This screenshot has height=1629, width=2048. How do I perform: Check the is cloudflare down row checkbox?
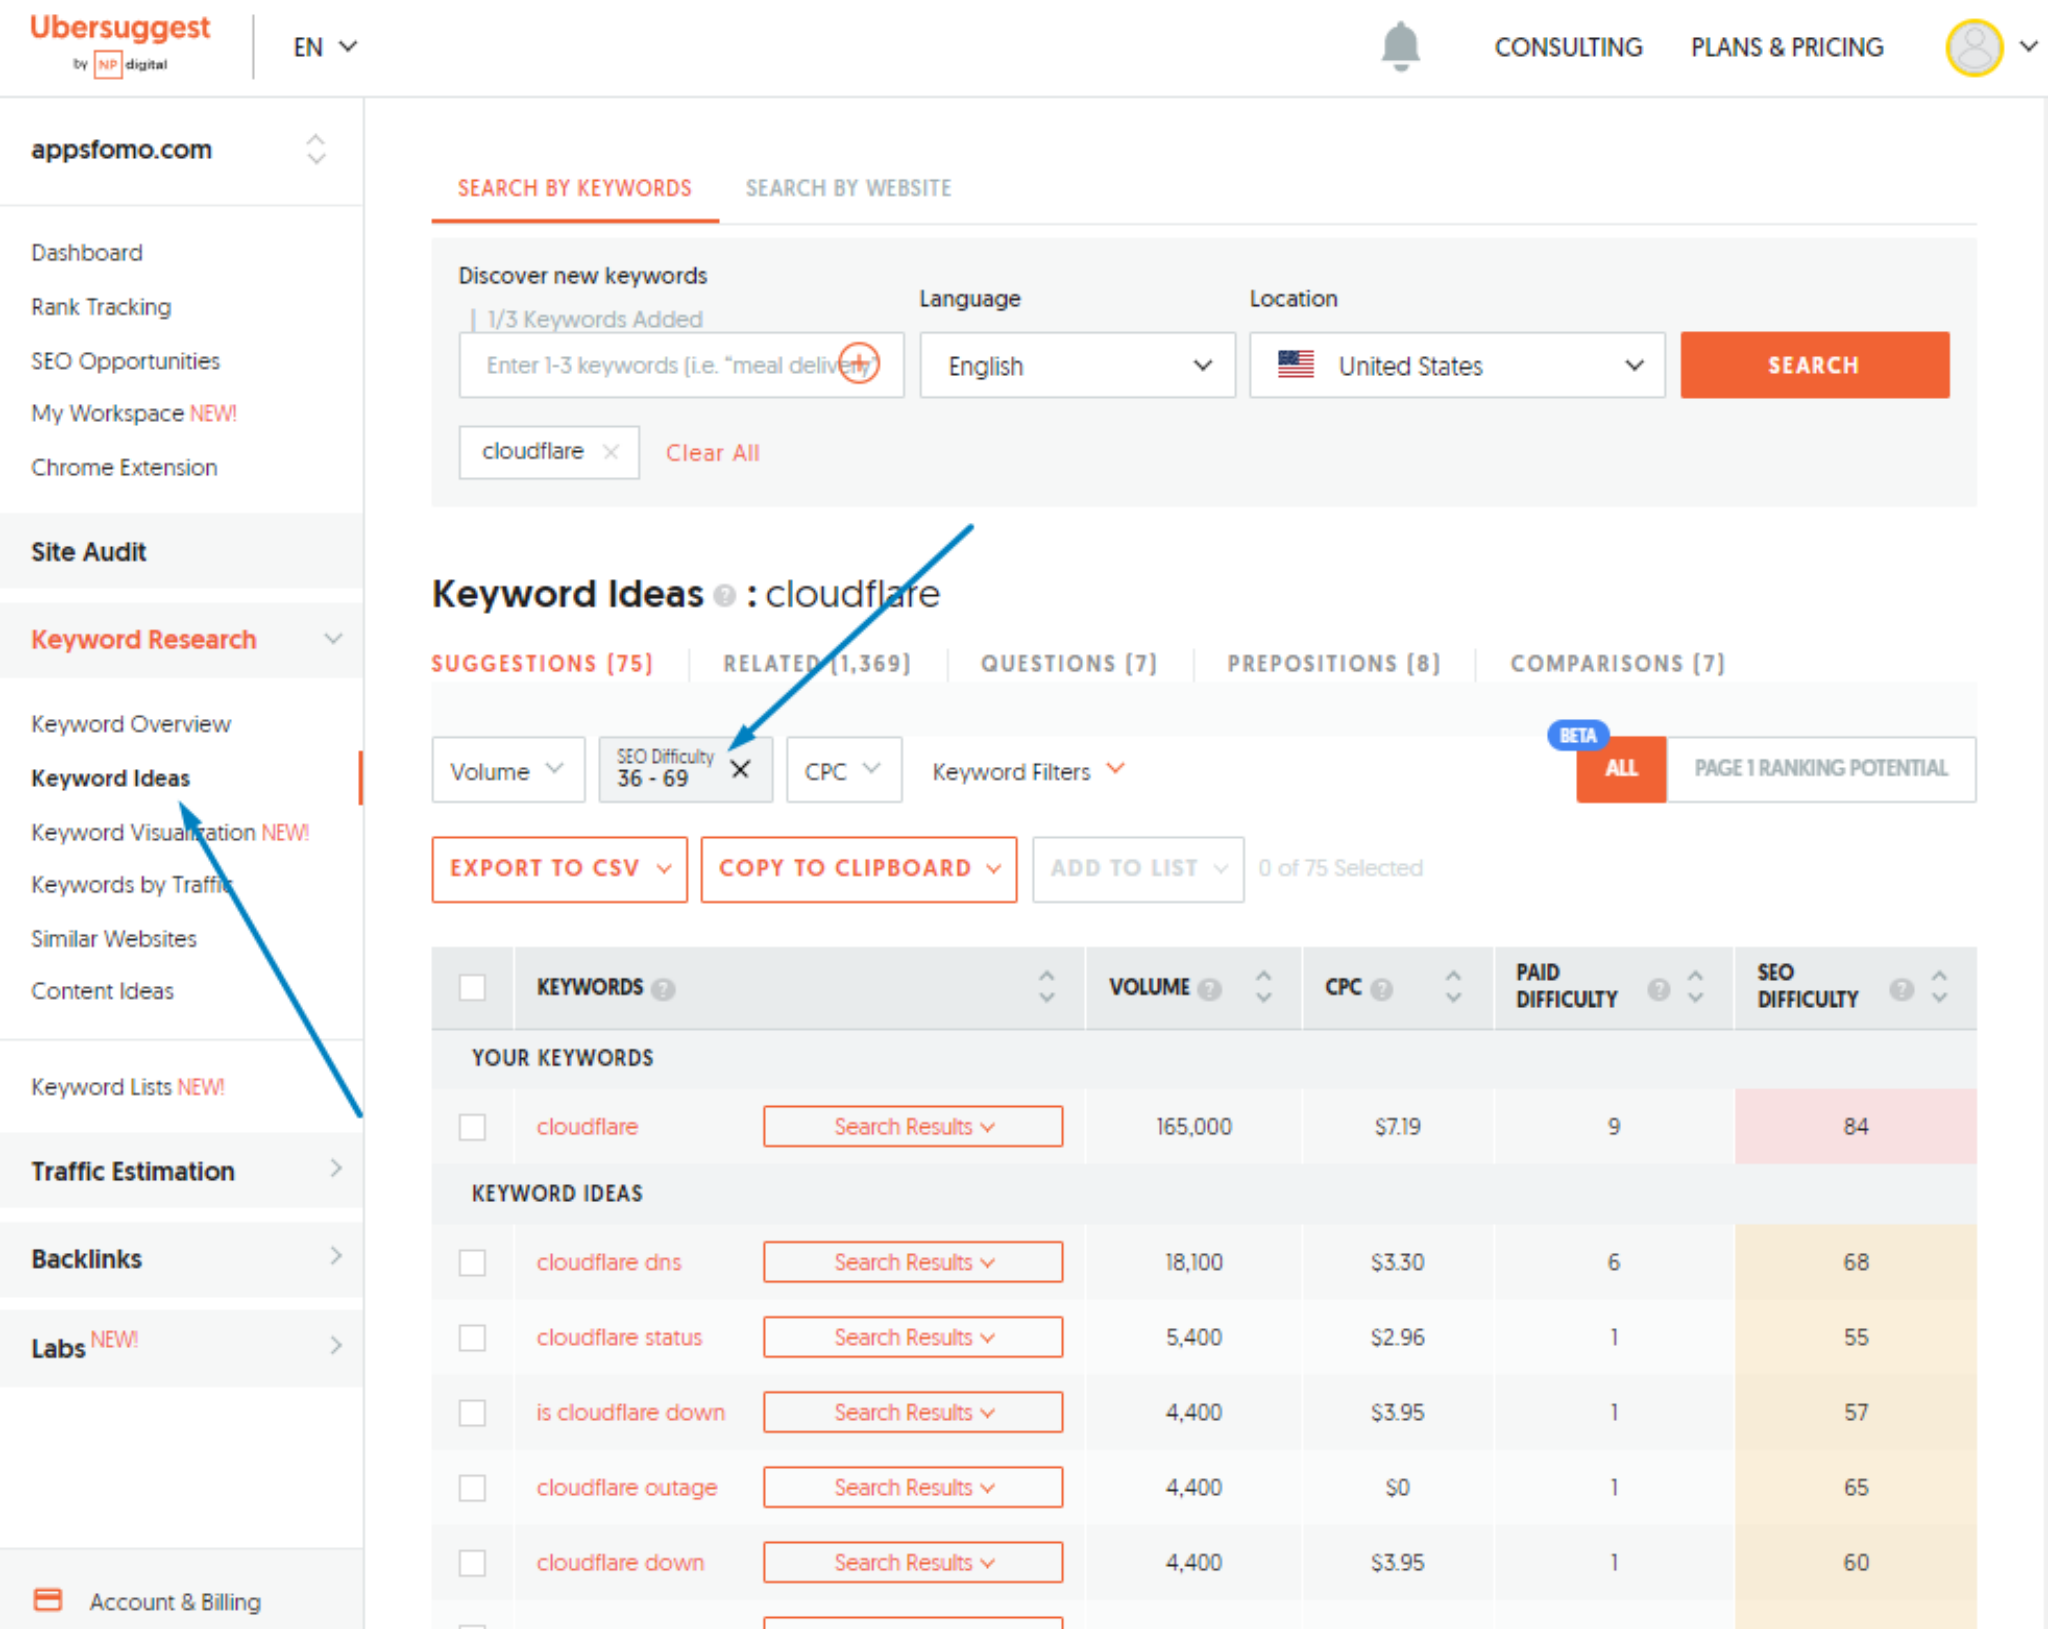(x=472, y=1412)
